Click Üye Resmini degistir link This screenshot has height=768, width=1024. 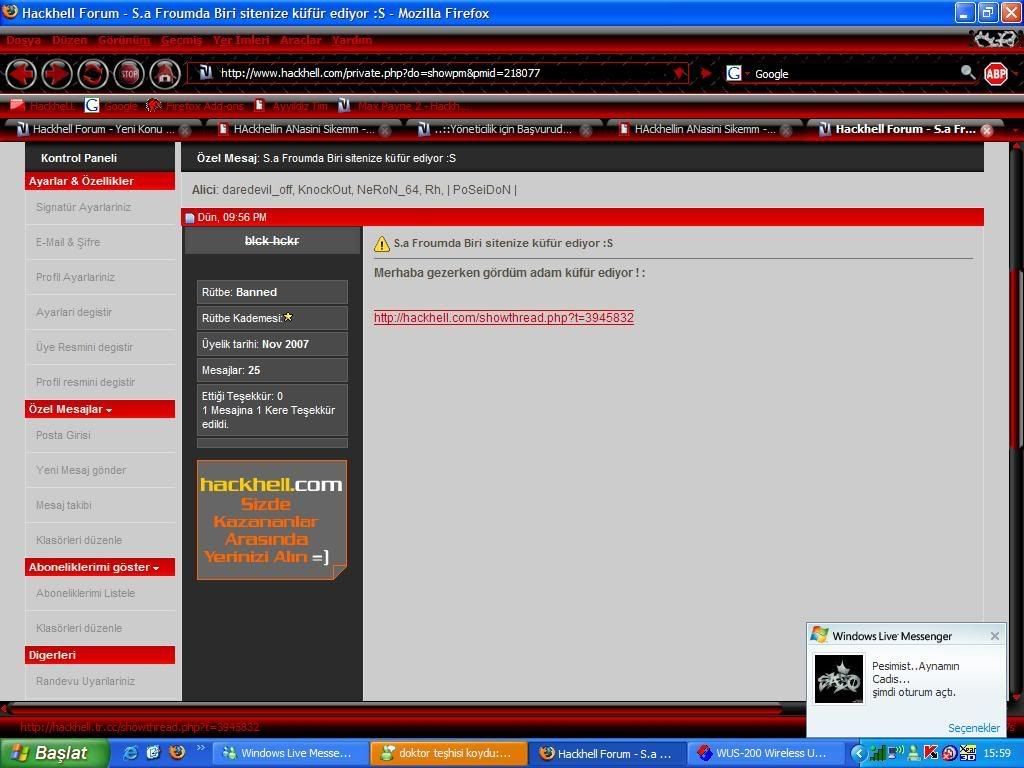pos(84,347)
